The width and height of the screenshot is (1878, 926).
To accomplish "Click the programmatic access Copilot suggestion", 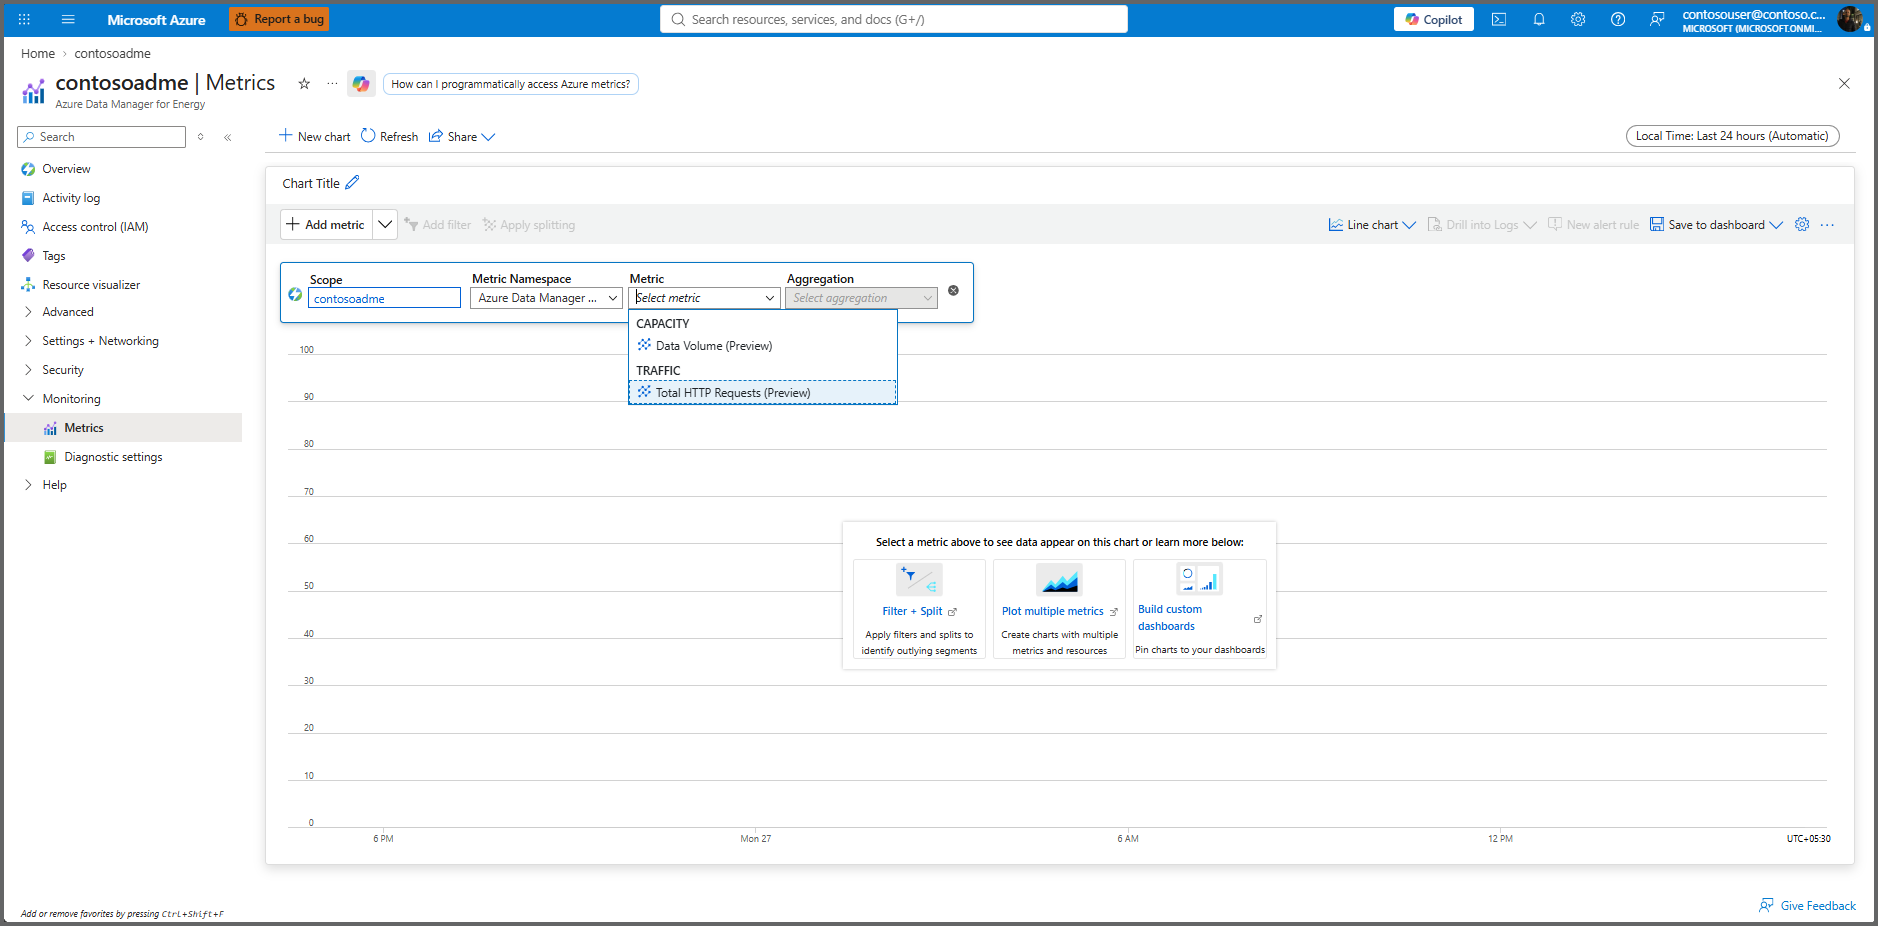I will tap(511, 84).
